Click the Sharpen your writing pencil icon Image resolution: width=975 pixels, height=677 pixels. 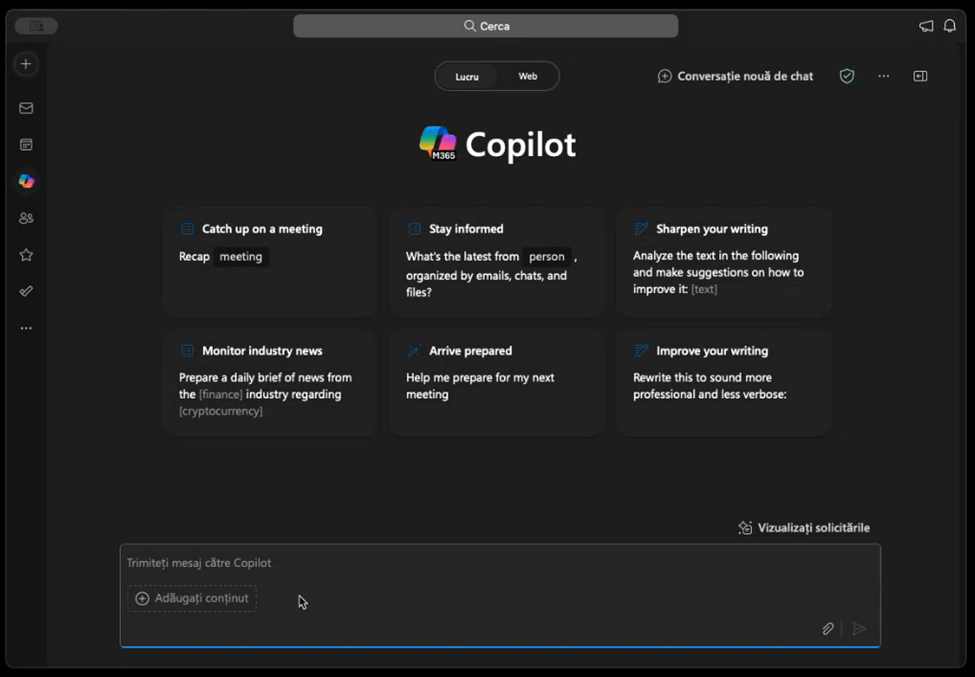click(640, 229)
